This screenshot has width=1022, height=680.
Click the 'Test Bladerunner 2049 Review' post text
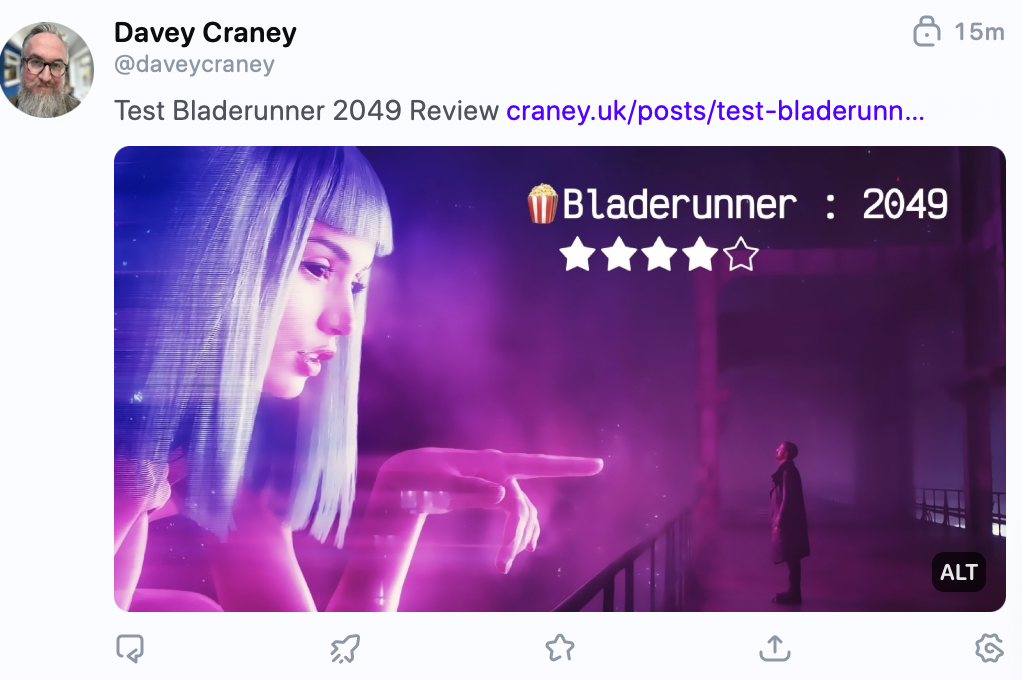(x=306, y=111)
